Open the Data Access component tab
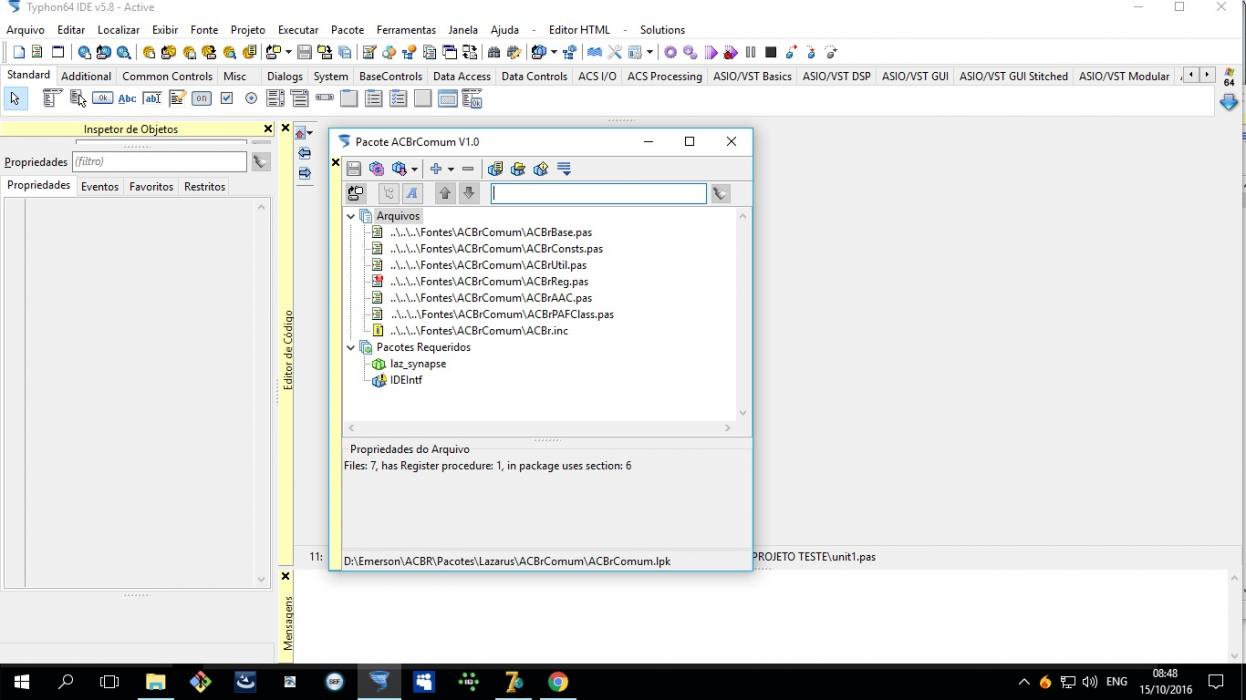The height and width of the screenshot is (700, 1246). [461, 76]
